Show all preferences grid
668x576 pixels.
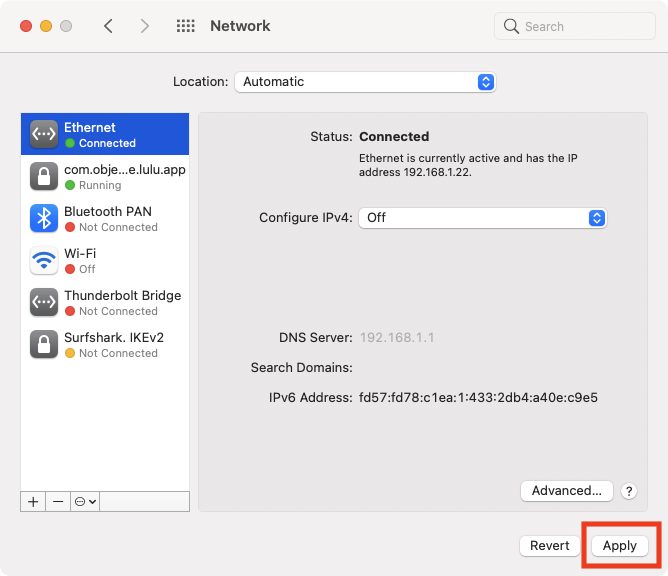coord(186,26)
